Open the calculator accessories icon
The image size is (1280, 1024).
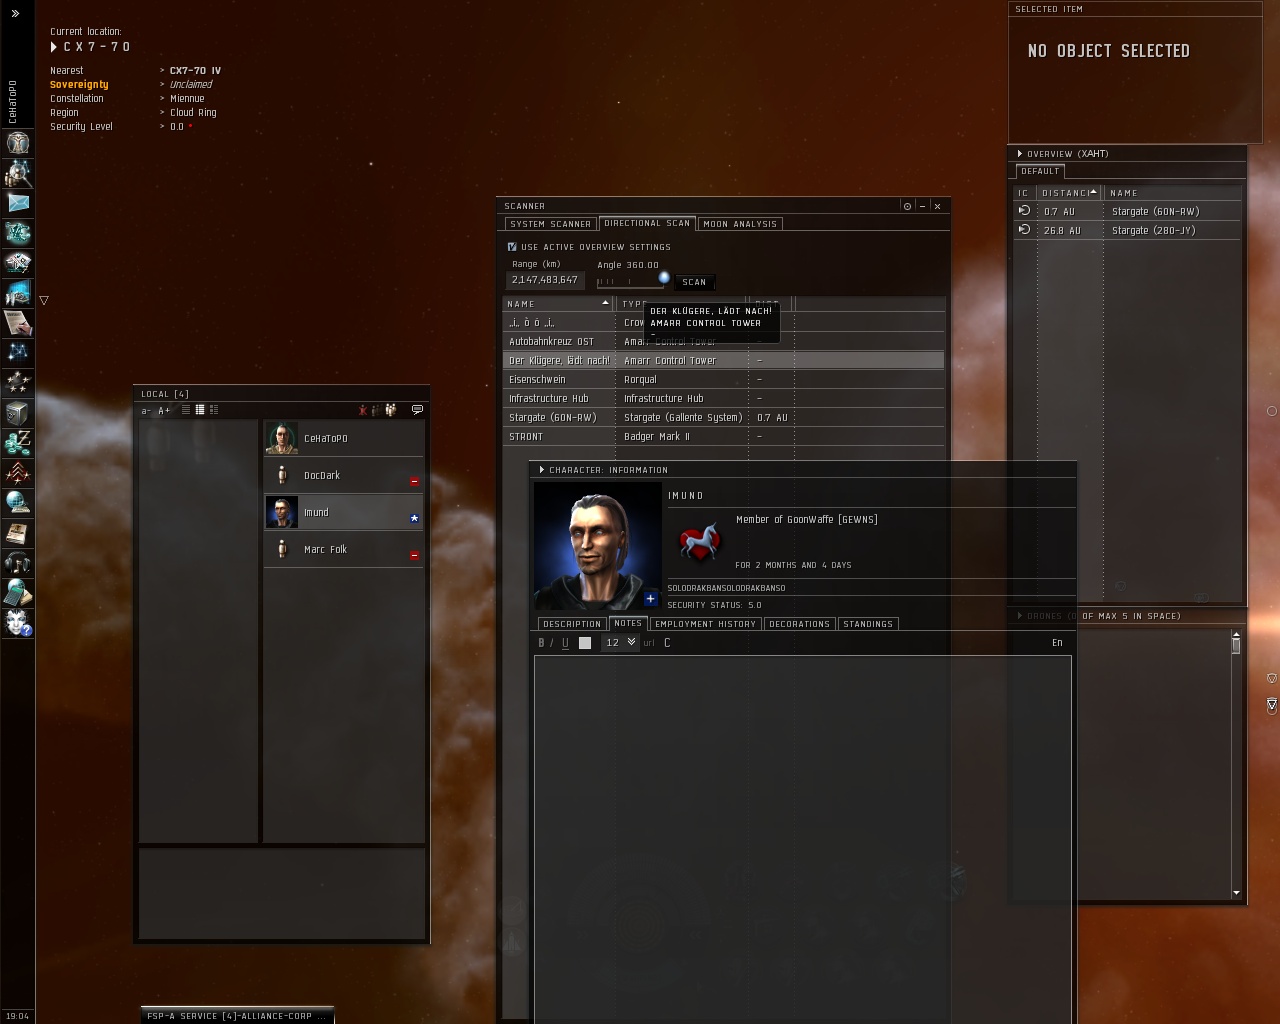17,592
